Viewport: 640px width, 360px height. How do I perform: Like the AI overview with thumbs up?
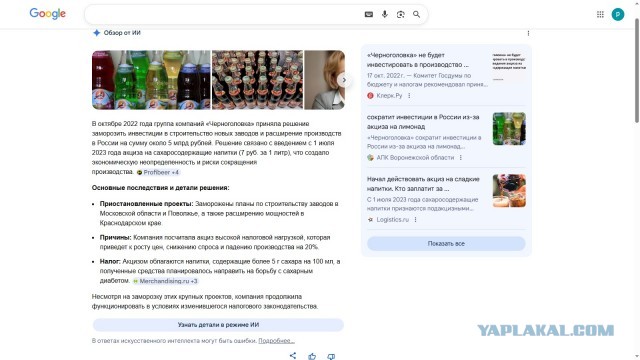[312, 356]
